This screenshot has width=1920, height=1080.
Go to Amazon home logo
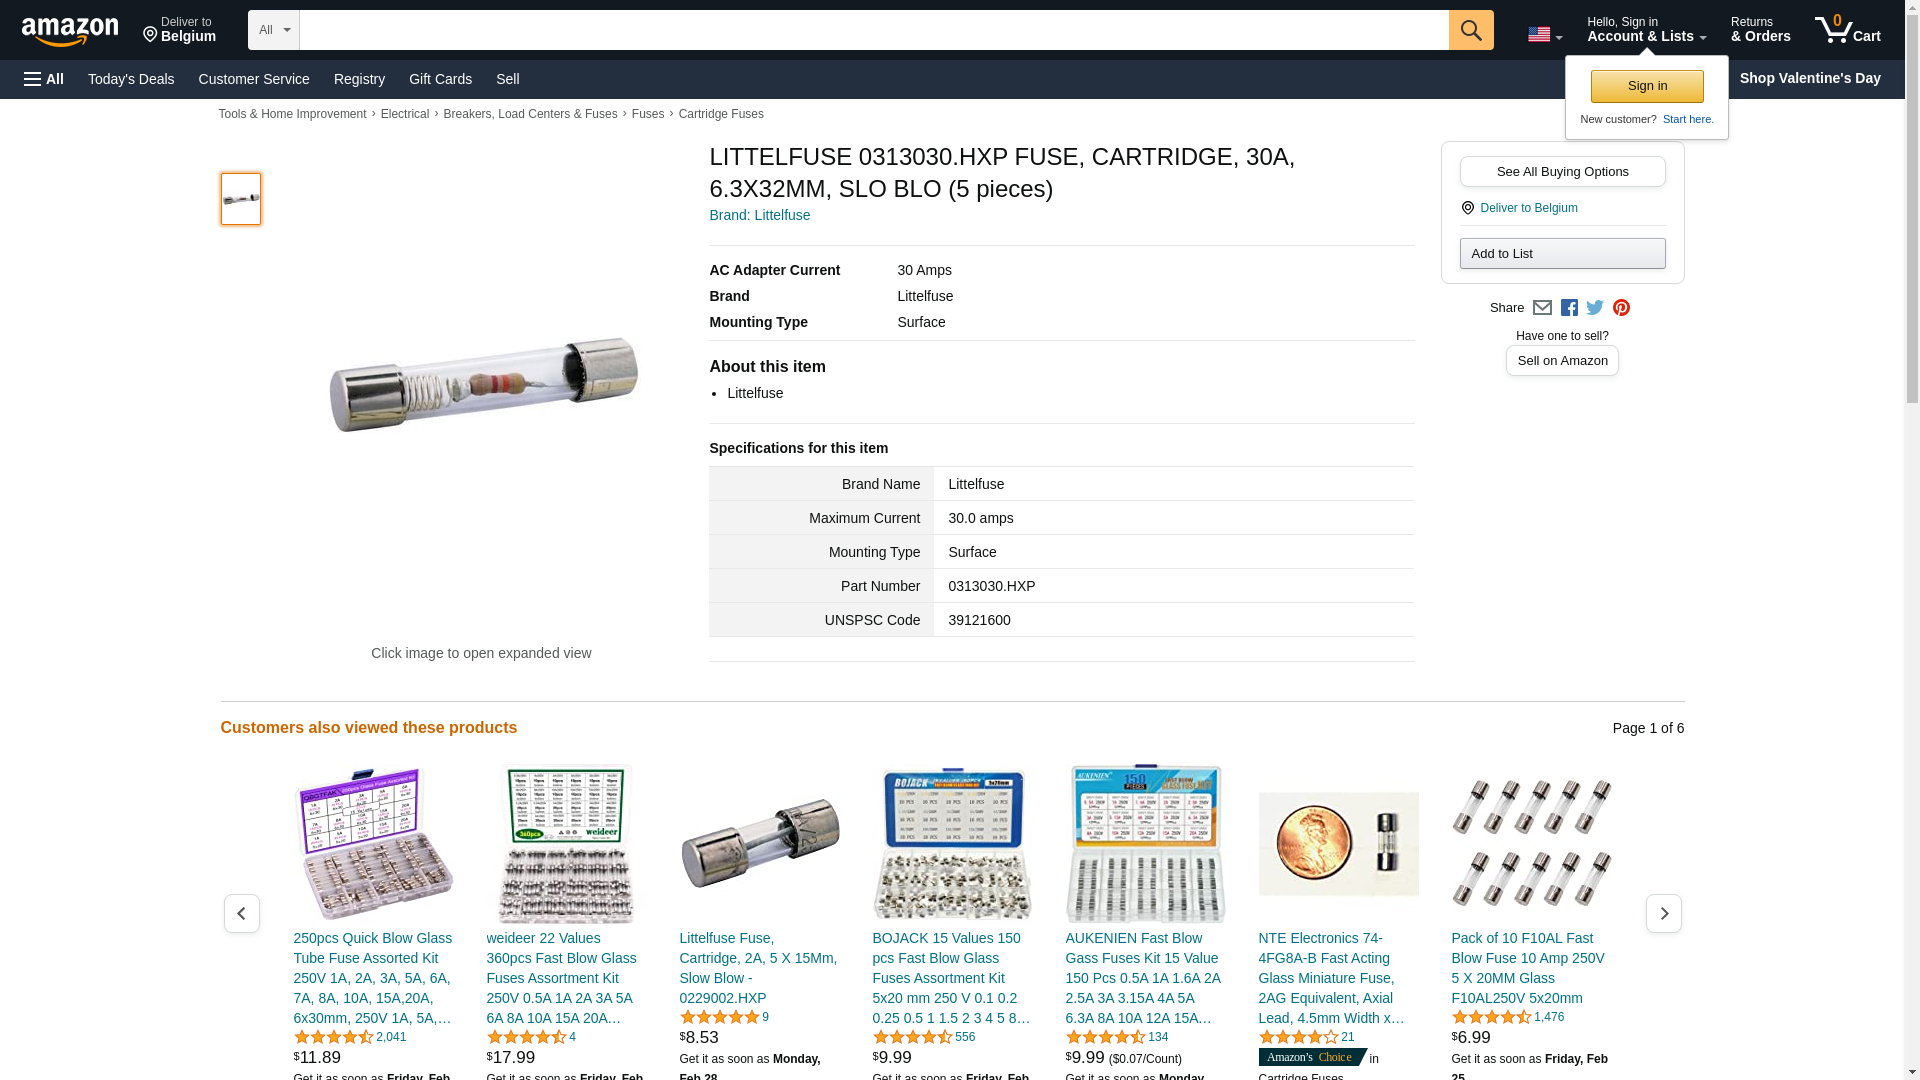[70, 31]
